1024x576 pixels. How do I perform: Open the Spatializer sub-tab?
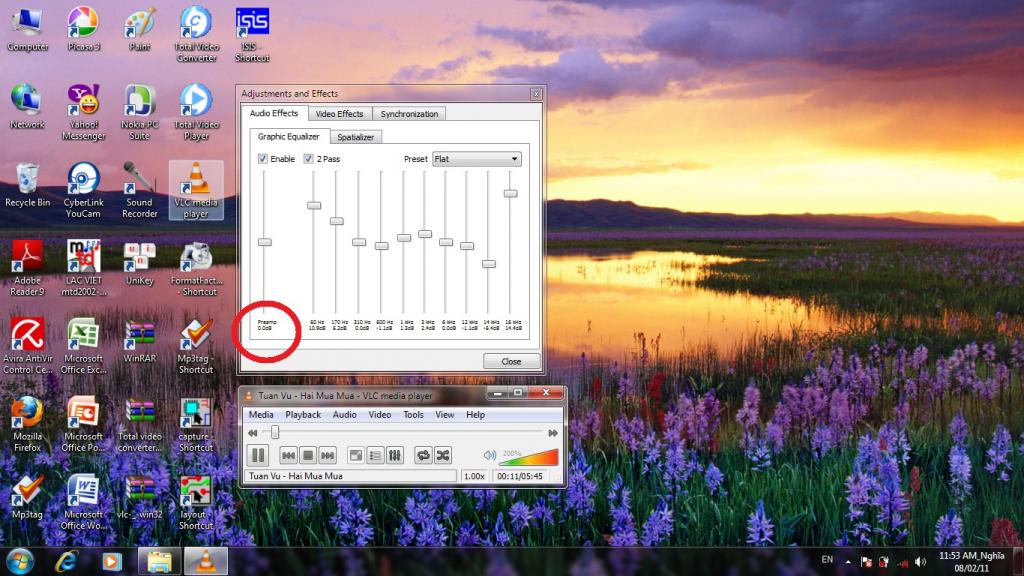[x=355, y=137]
